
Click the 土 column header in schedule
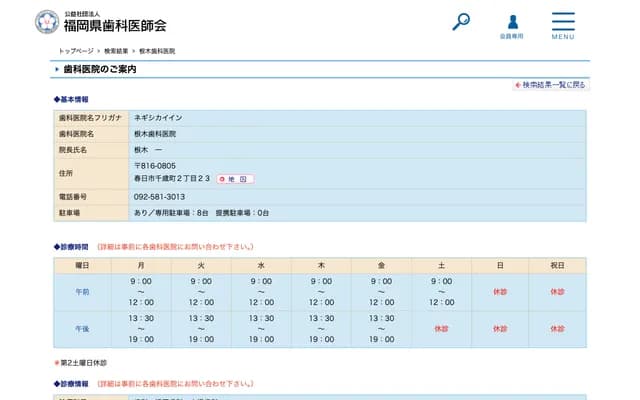(441, 265)
